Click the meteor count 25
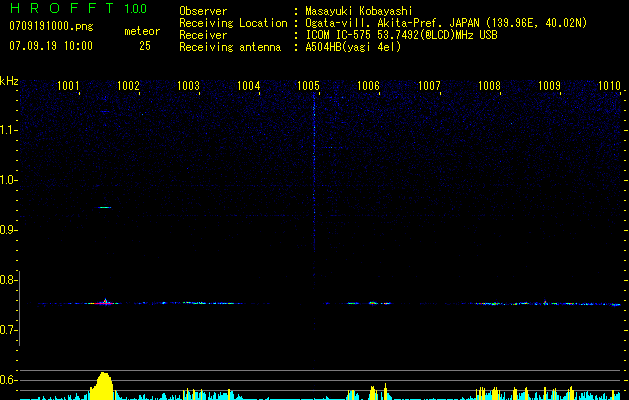 pos(145,46)
